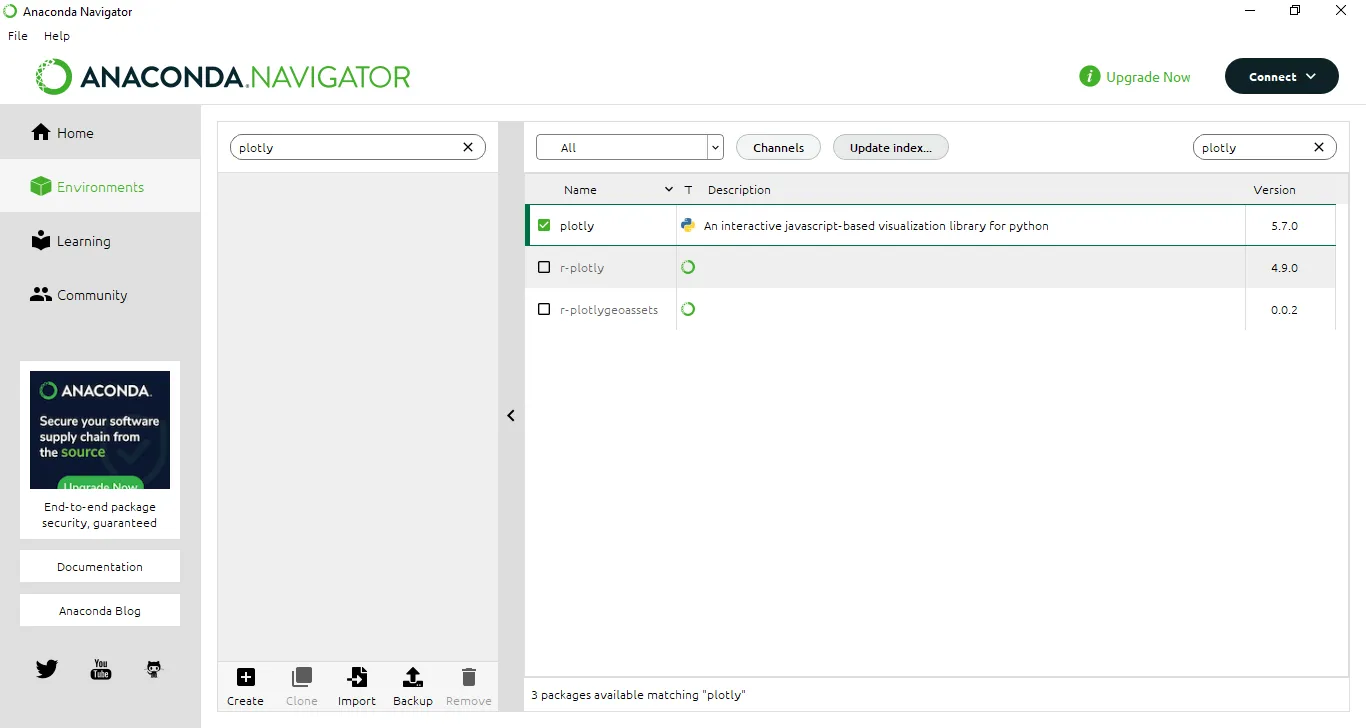Click r-plotlygeoassets version 0.0.2
This screenshot has width=1366, height=728.
click(x=1284, y=310)
